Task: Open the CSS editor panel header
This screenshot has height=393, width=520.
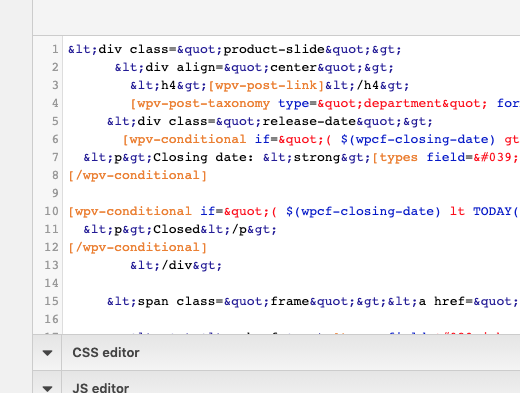Action: coord(276,352)
